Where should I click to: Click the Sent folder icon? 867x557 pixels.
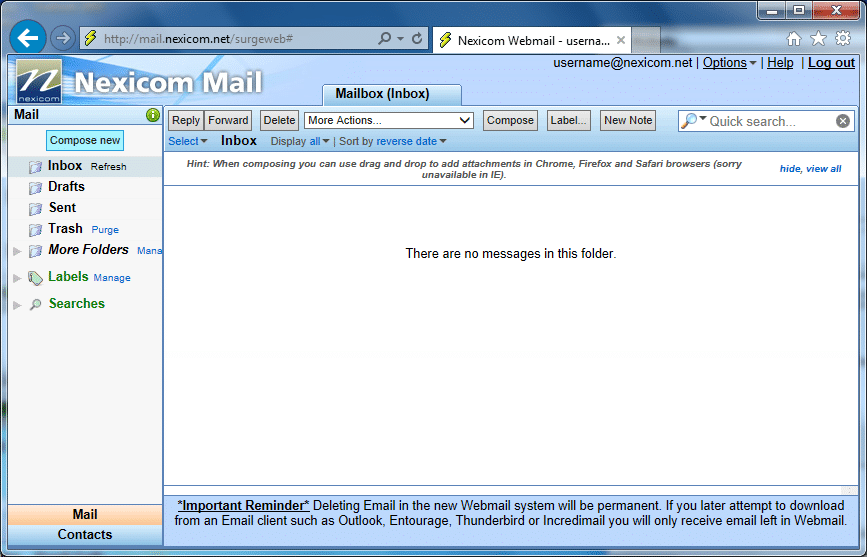click(35, 209)
